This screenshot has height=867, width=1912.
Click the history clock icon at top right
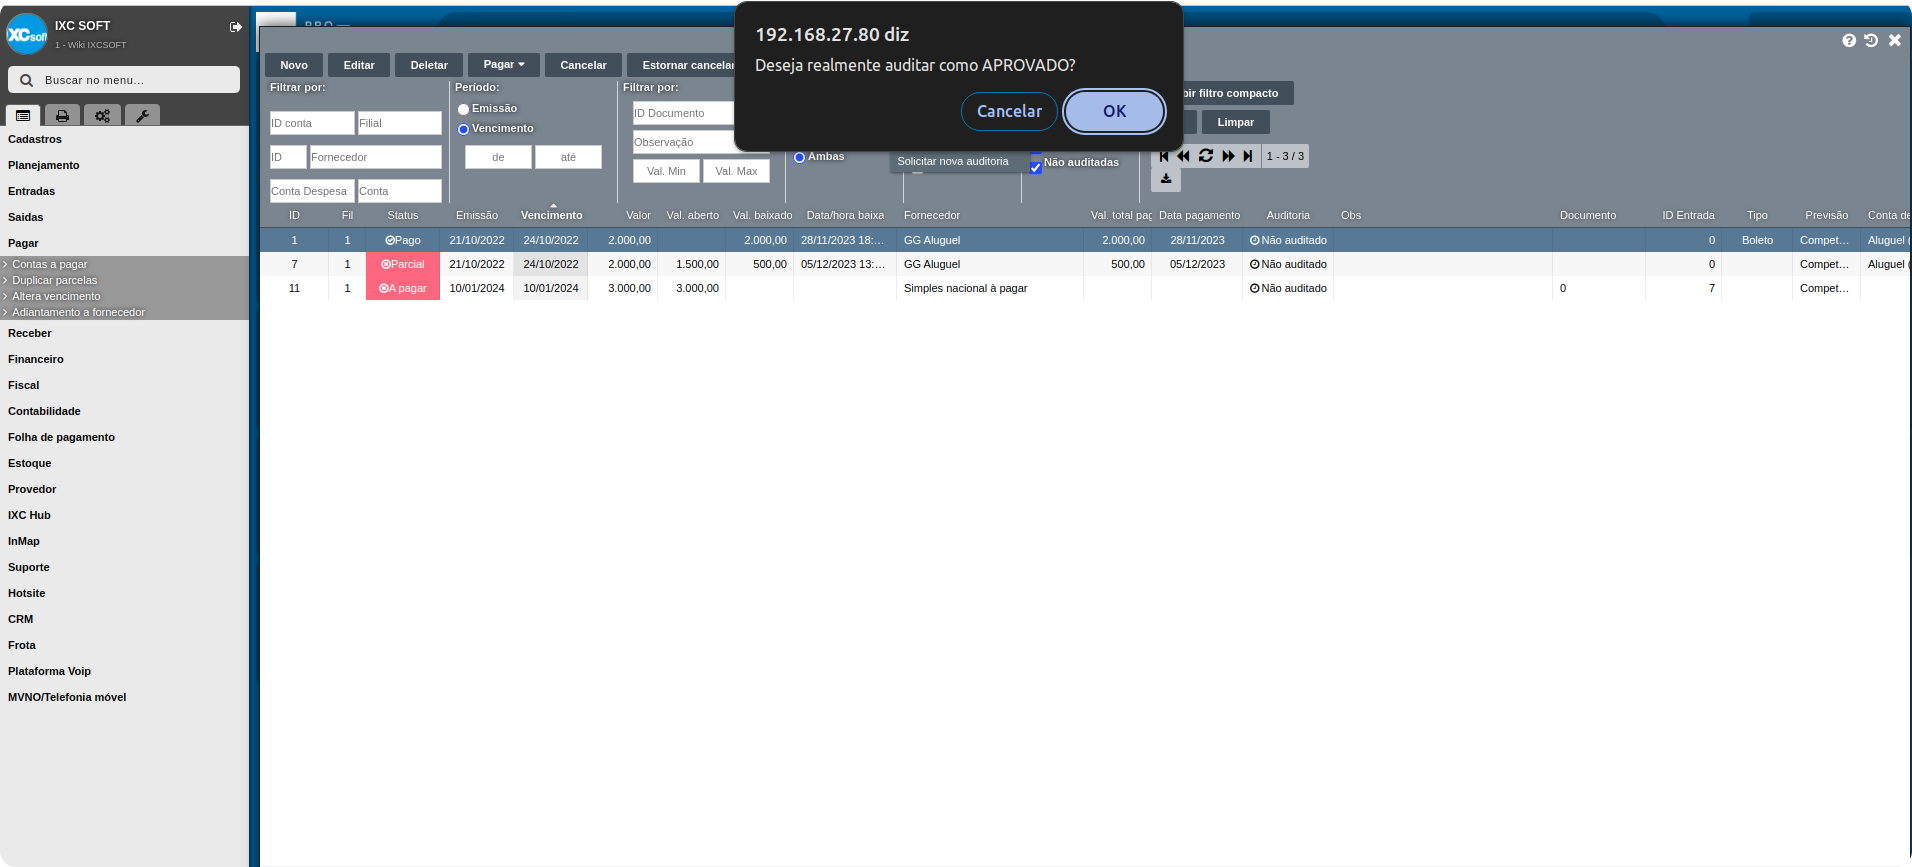point(1871,40)
